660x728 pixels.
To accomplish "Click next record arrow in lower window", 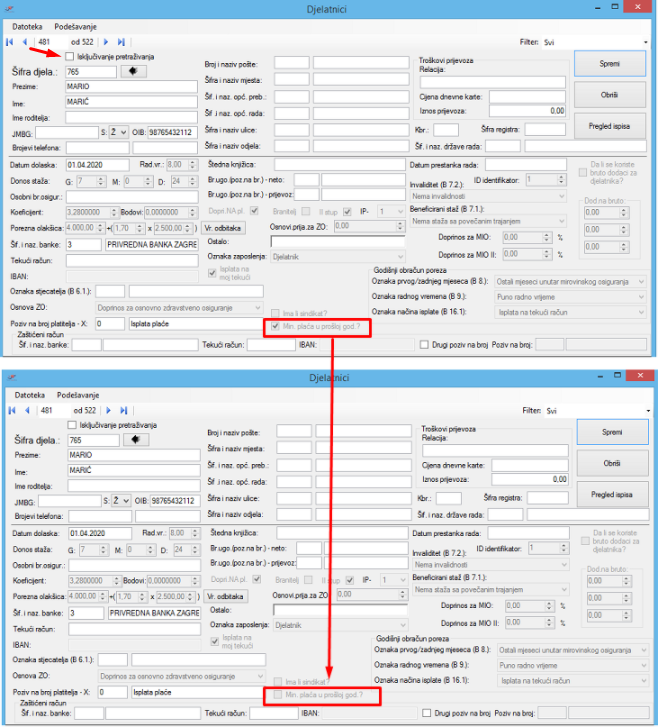I will (105, 410).
